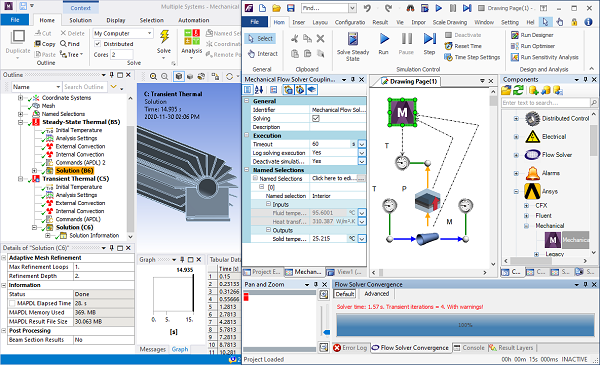Click the Tree dropdown button
600x365 pixels.
click(x=72, y=55)
